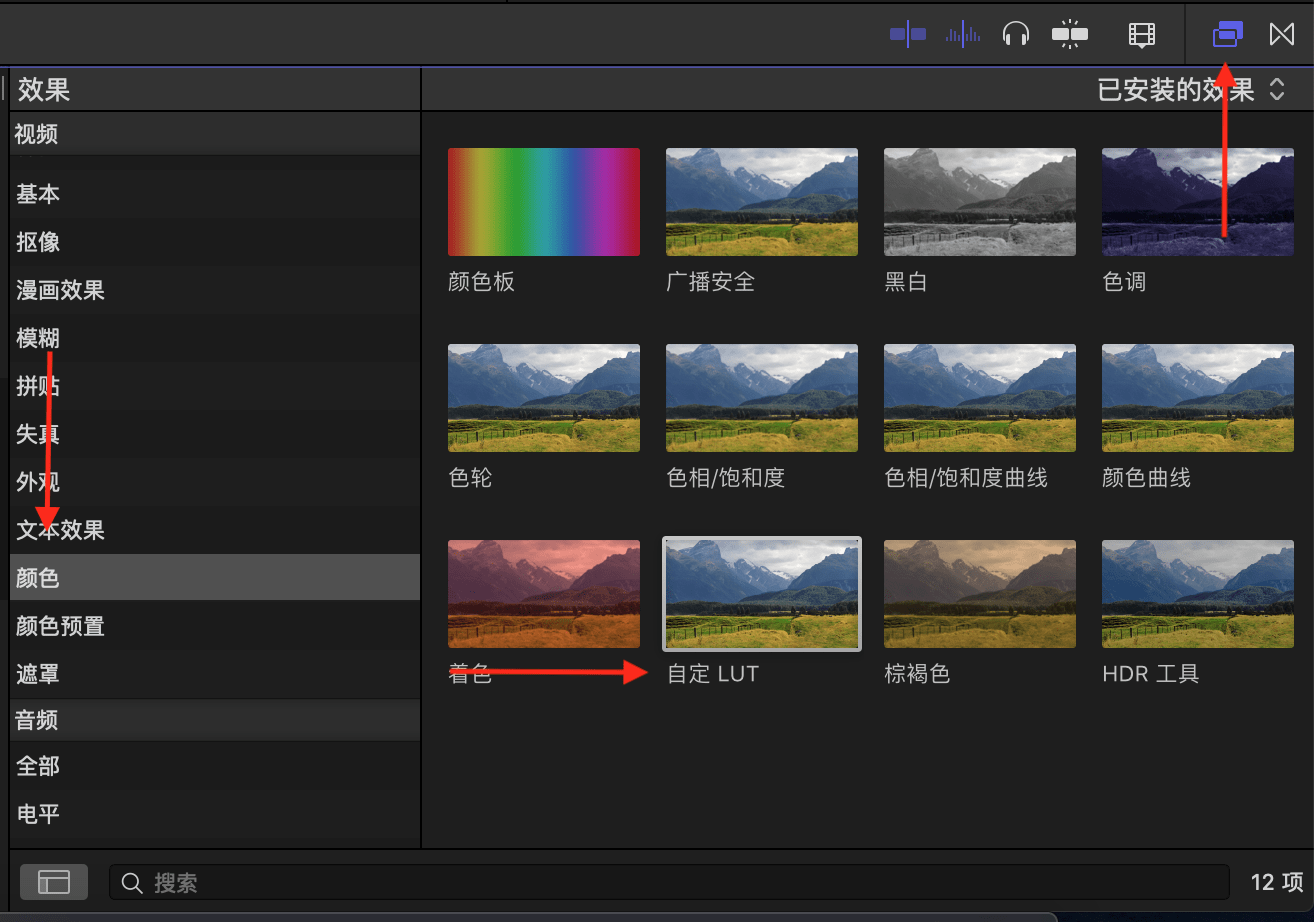Click the magnifier icon in the search field
The width and height of the screenshot is (1314, 922).
pyautogui.click(x=131, y=883)
